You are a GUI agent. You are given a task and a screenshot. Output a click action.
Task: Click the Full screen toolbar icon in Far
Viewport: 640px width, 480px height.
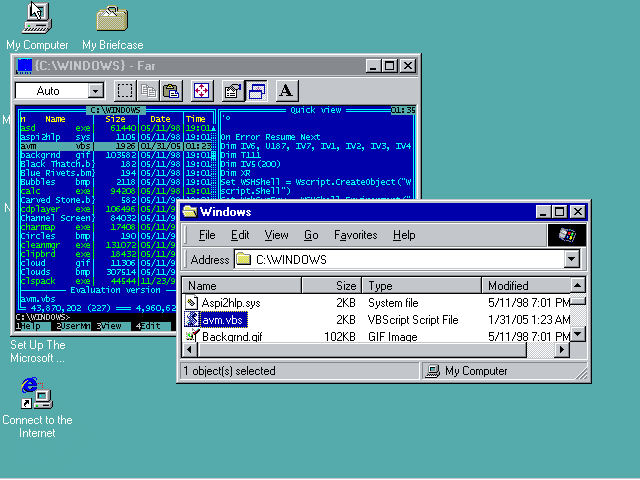(x=202, y=91)
